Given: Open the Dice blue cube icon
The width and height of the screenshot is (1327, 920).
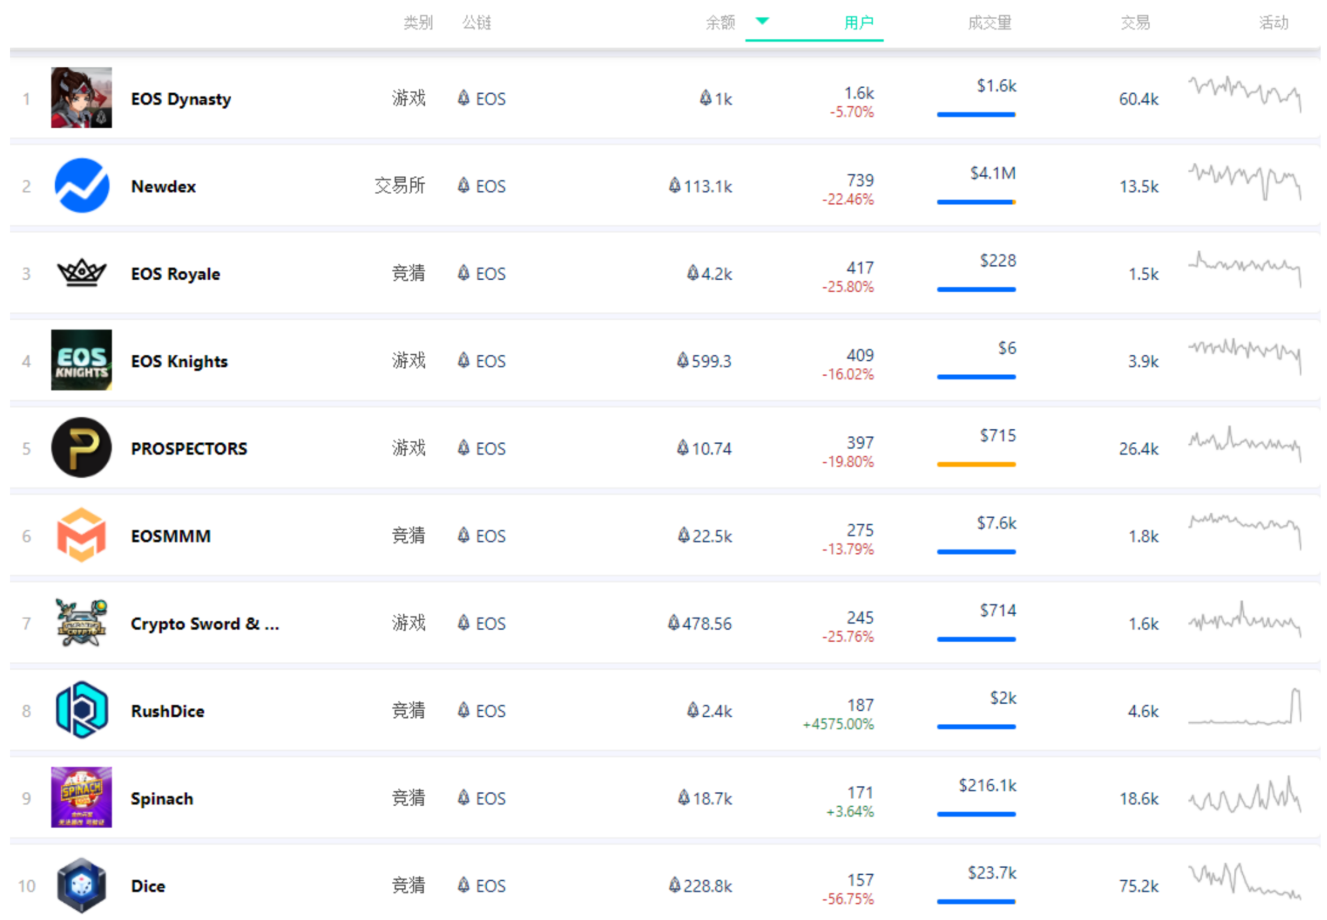Looking at the screenshot, I should point(81,885).
